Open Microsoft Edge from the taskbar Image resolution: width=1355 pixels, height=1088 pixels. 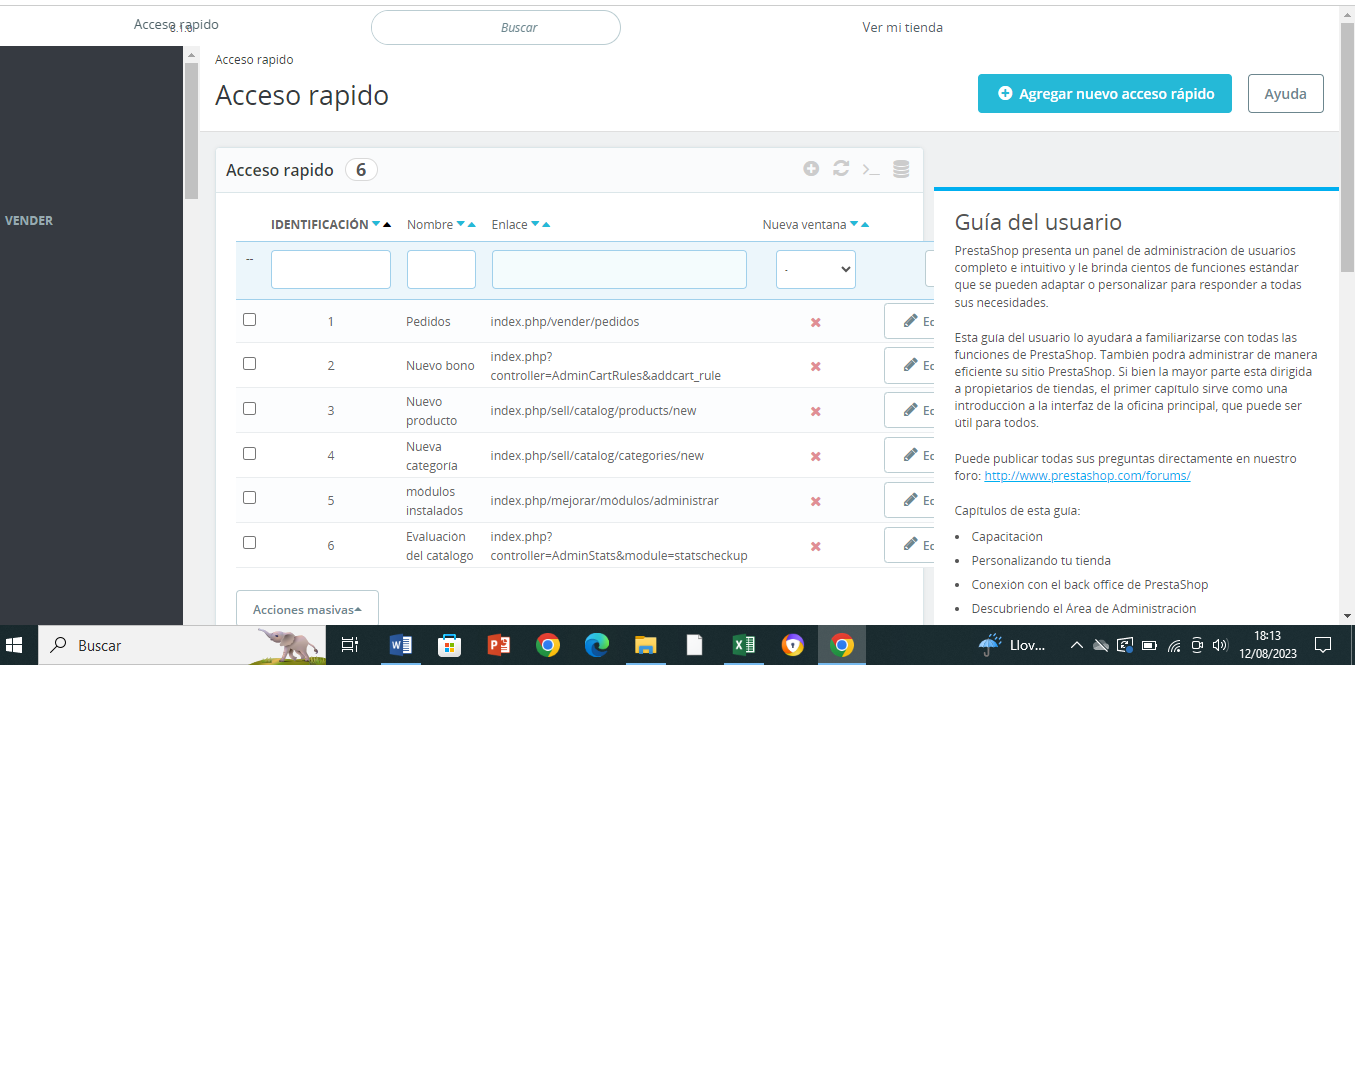pos(597,645)
